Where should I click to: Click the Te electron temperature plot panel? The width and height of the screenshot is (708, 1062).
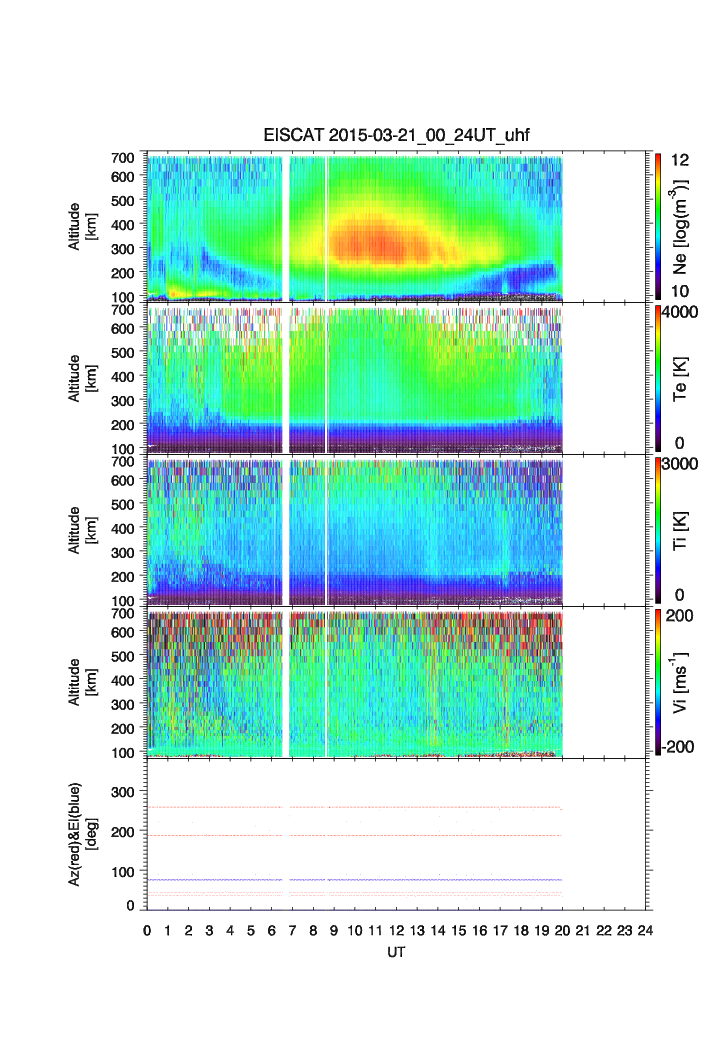coord(396,378)
